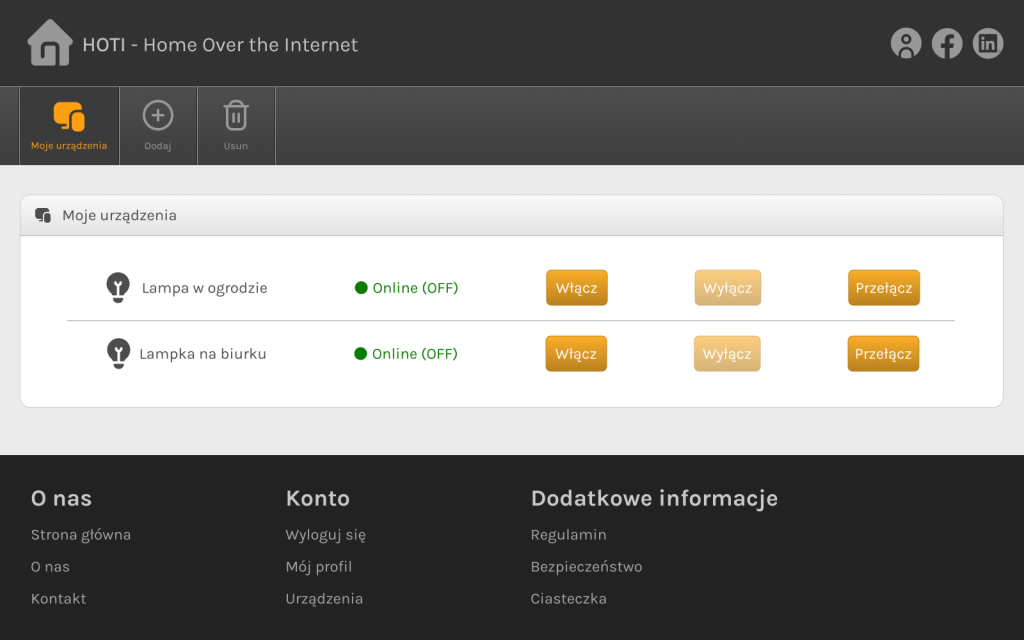Toggle Lampka na biurku with Przełącz

click(x=883, y=354)
